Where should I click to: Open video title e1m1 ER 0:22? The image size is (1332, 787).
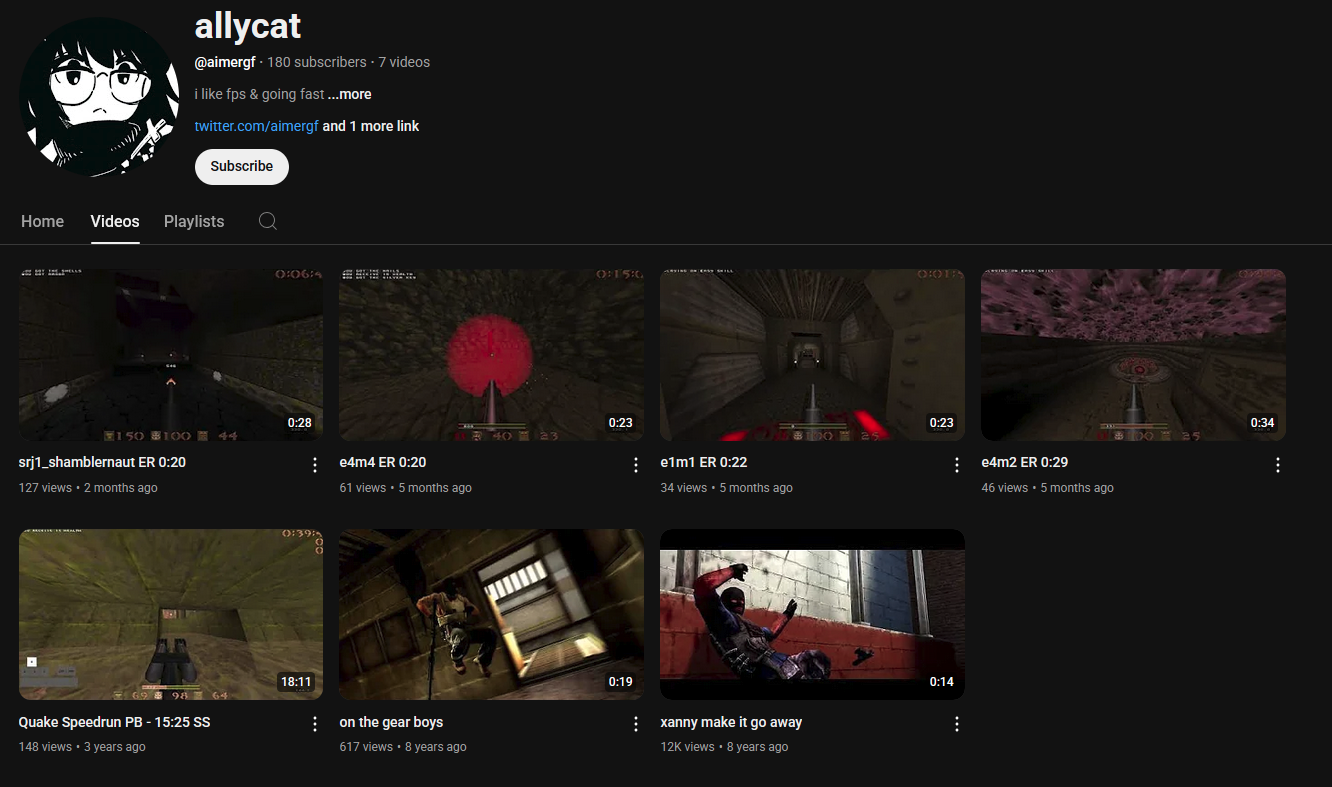tap(704, 462)
